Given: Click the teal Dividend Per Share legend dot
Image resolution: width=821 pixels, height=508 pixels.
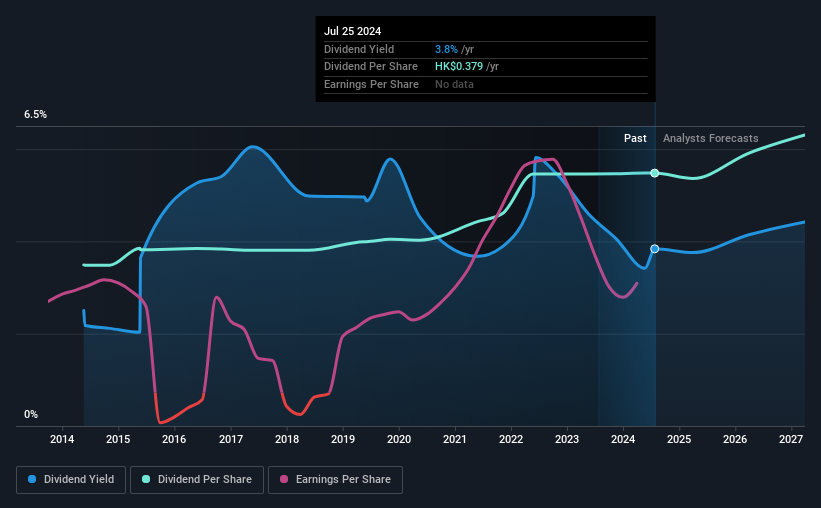Looking at the screenshot, I should tap(146, 479).
